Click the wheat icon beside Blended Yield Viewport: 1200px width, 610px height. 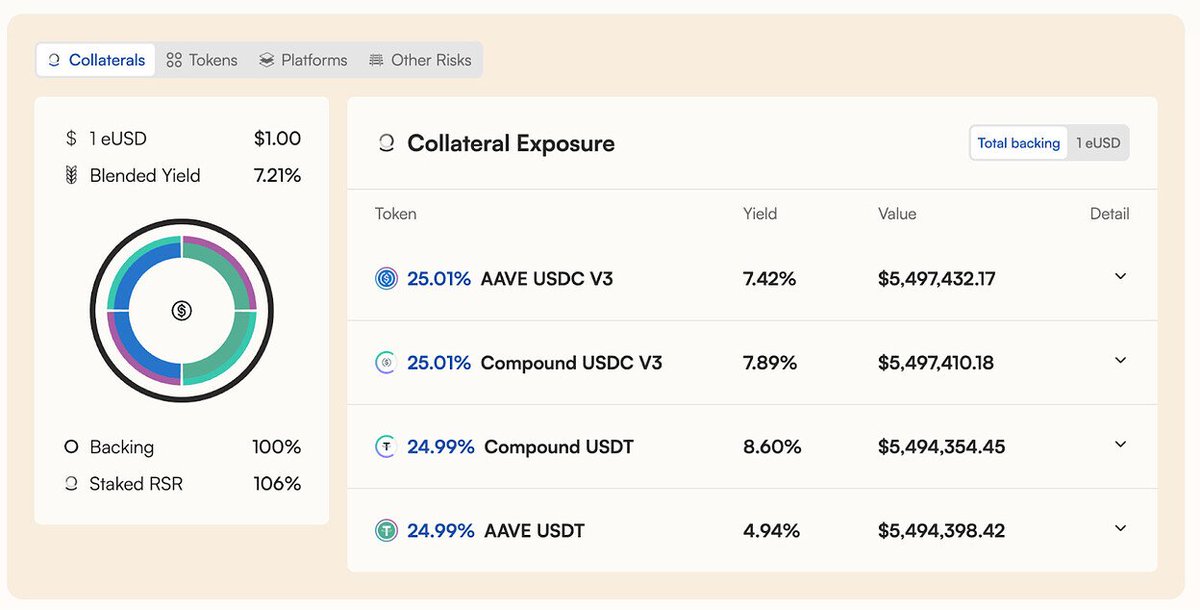tap(71, 176)
